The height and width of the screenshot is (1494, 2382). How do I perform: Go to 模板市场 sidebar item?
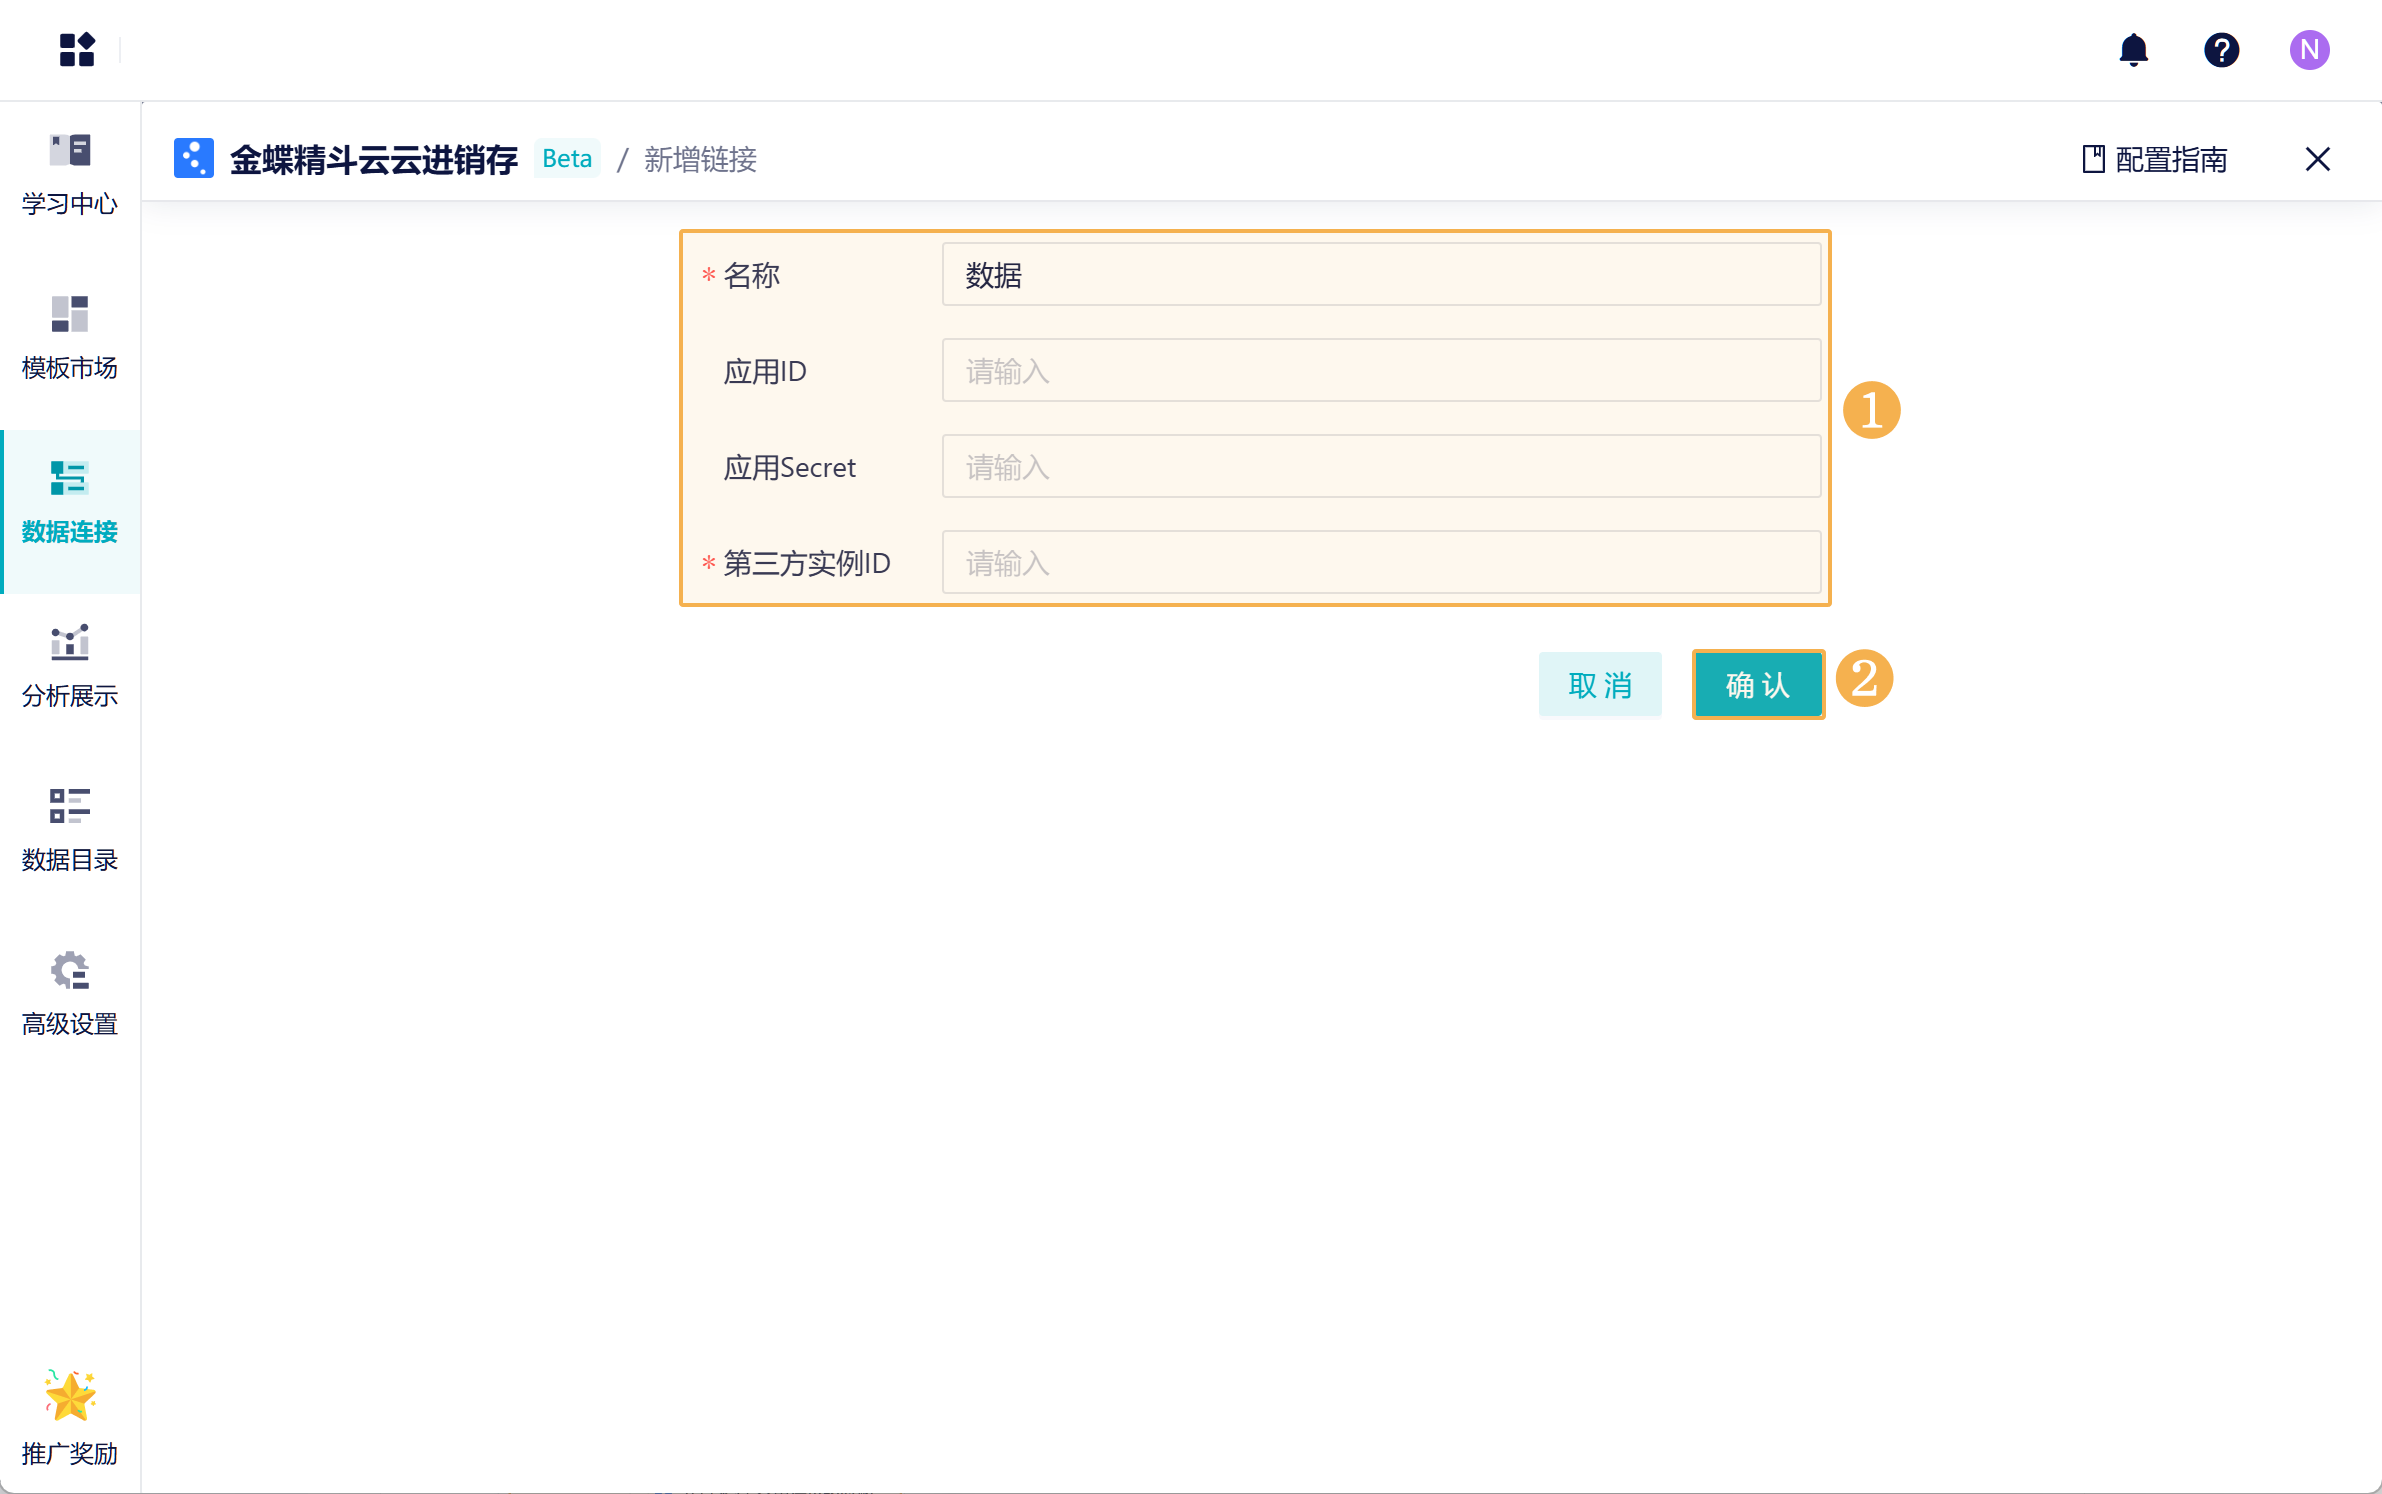point(70,338)
